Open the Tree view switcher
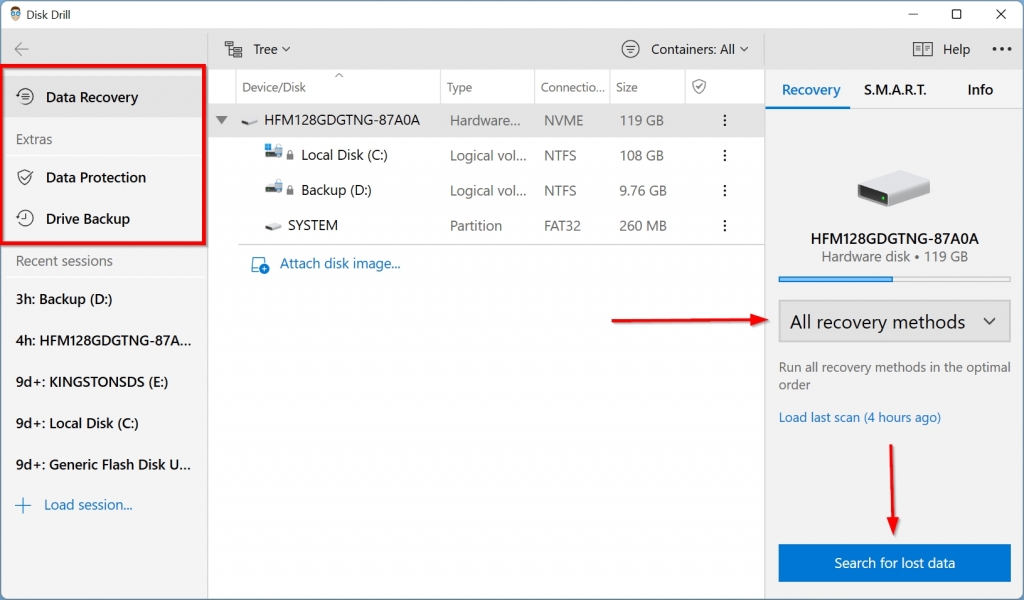The height and width of the screenshot is (600, 1024). click(258, 48)
